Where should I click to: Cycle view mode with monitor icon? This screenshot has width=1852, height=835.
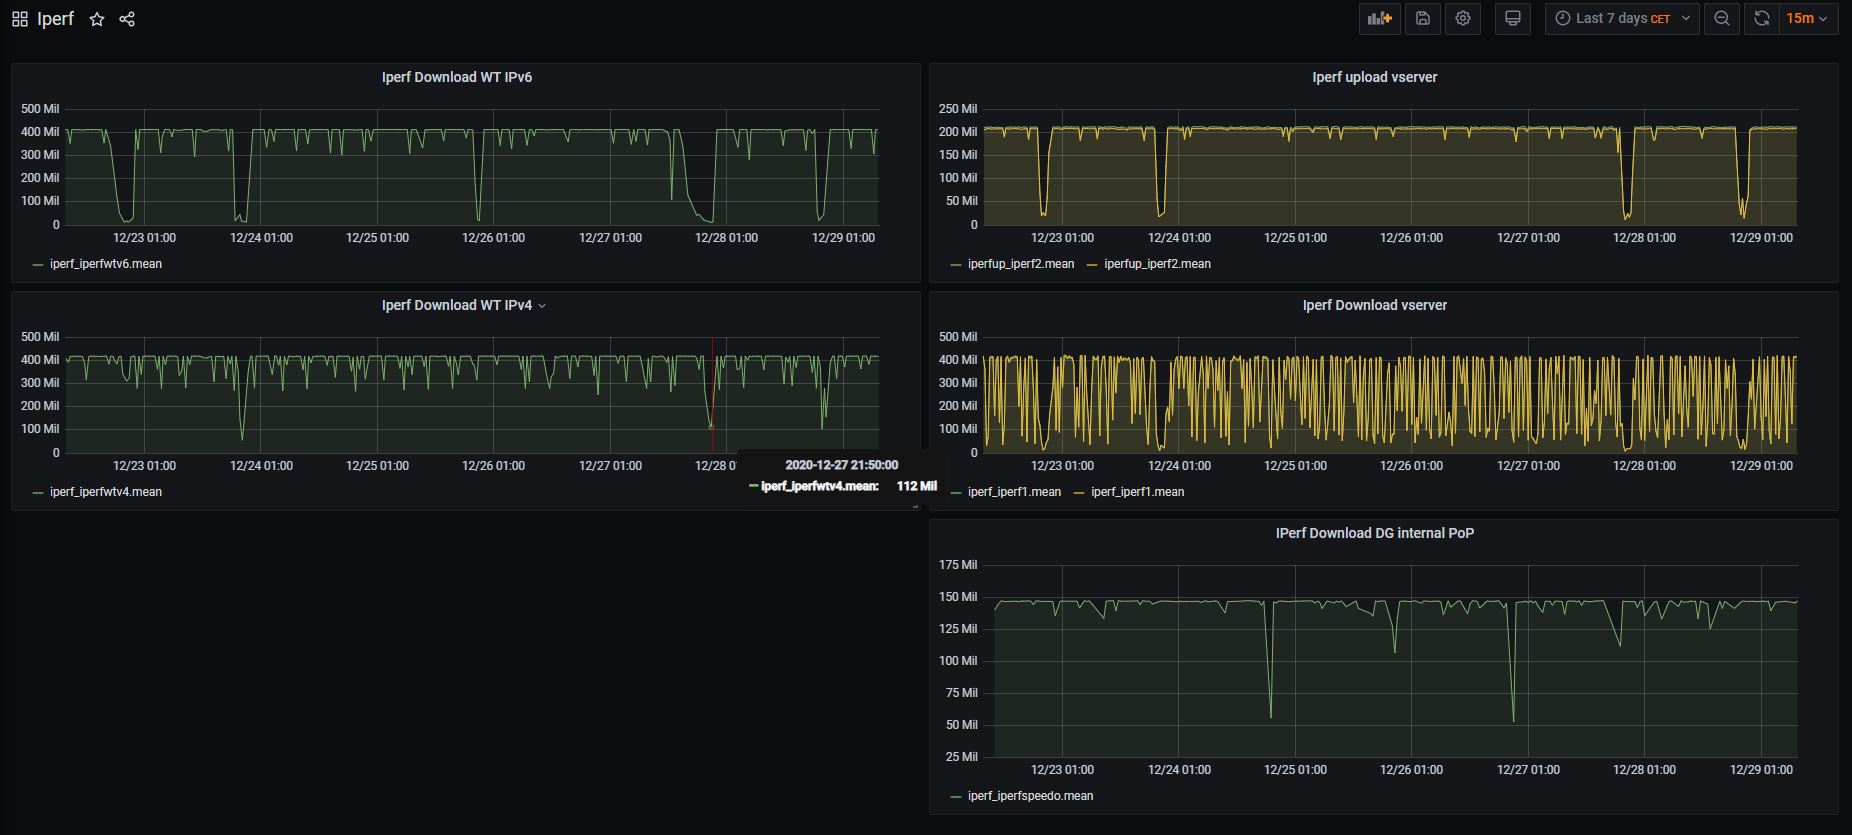(x=1513, y=18)
